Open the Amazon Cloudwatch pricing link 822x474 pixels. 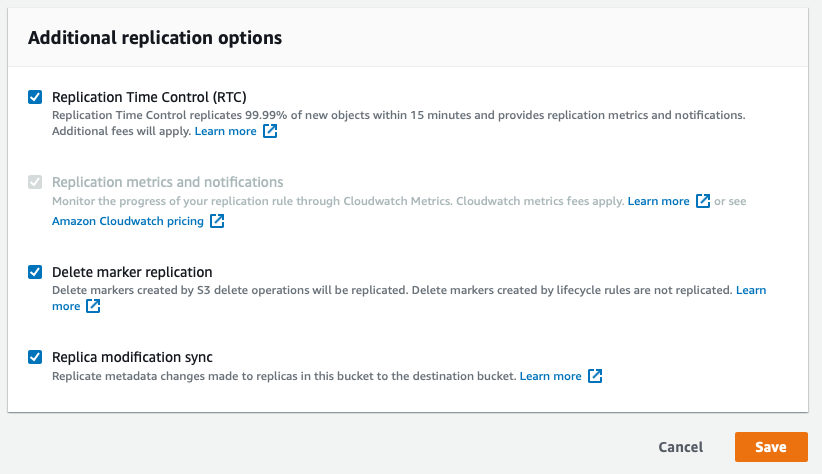click(x=128, y=221)
